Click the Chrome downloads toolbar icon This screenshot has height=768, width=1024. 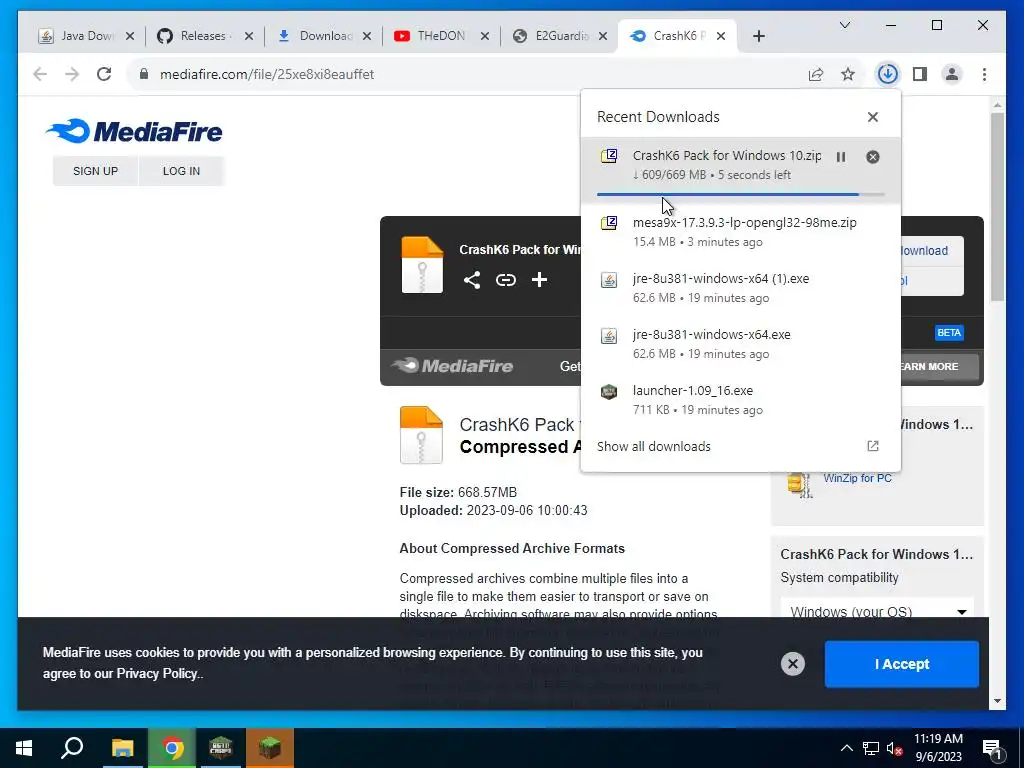[x=887, y=74]
